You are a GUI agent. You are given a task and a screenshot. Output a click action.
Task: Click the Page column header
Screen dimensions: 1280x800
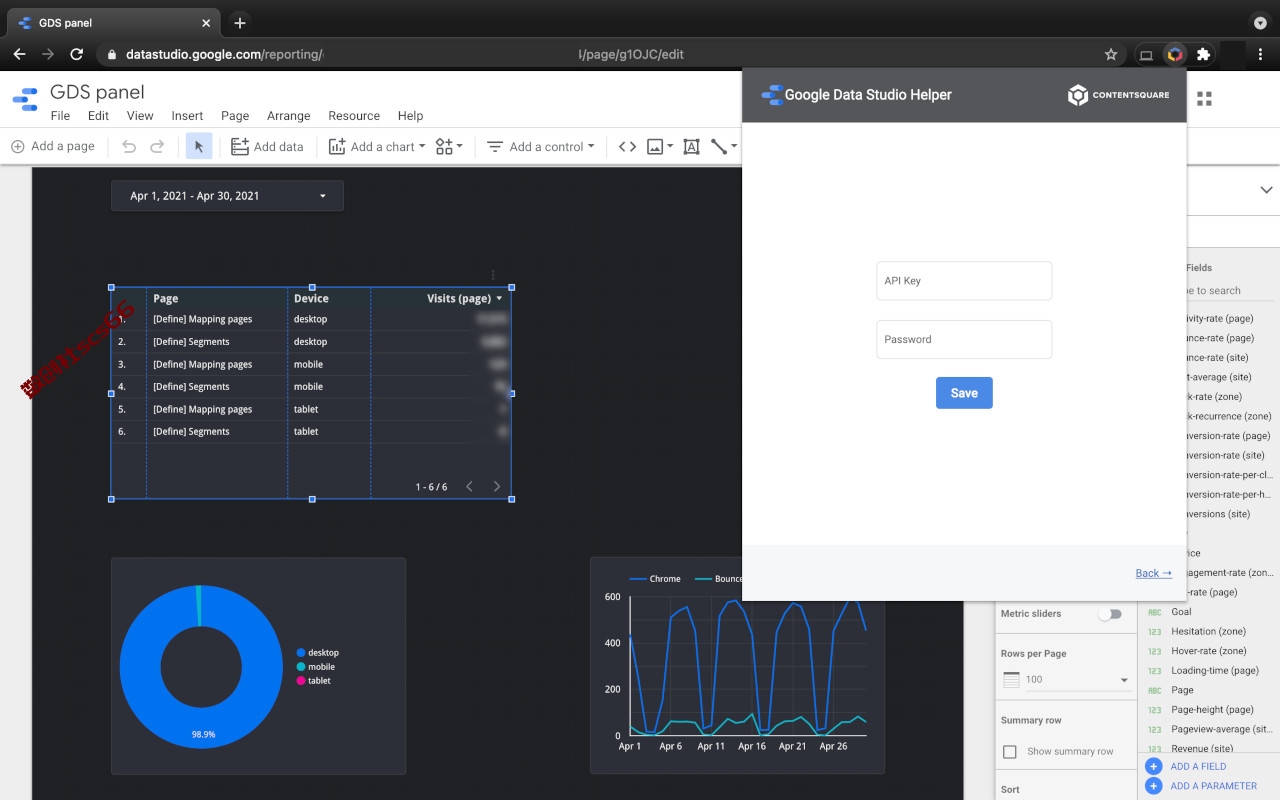click(x=166, y=298)
